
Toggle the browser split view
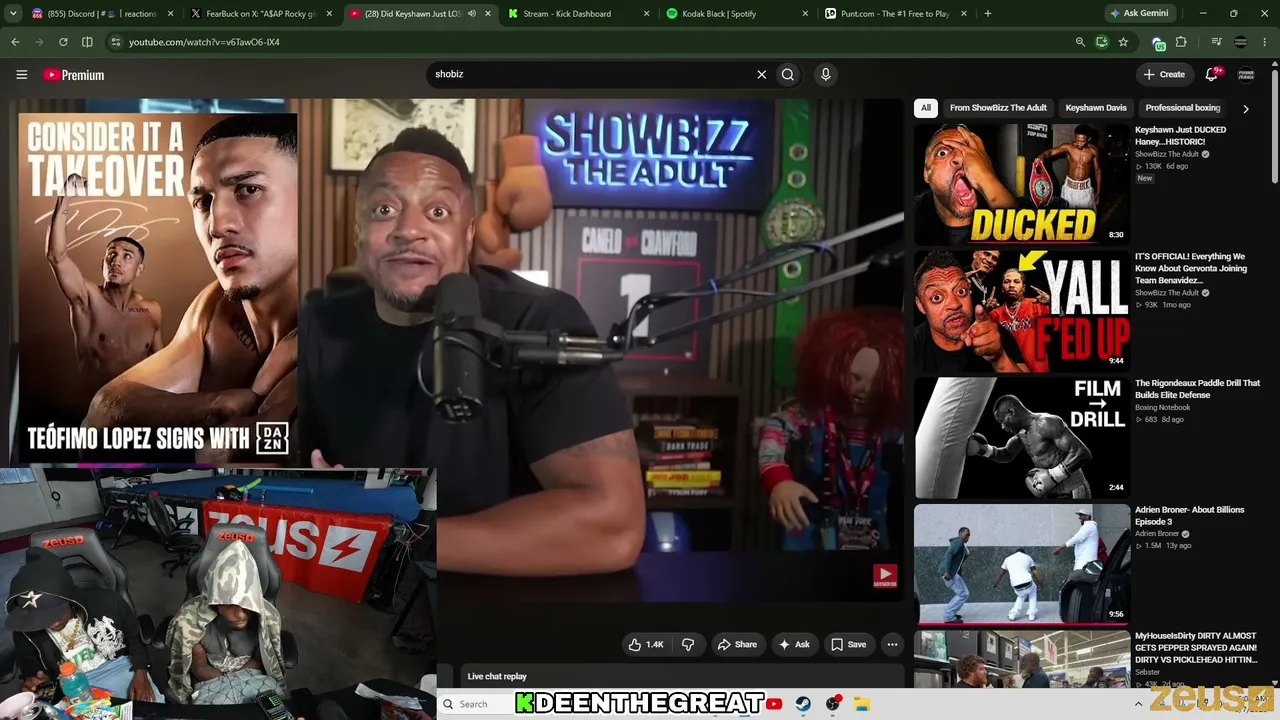click(87, 42)
